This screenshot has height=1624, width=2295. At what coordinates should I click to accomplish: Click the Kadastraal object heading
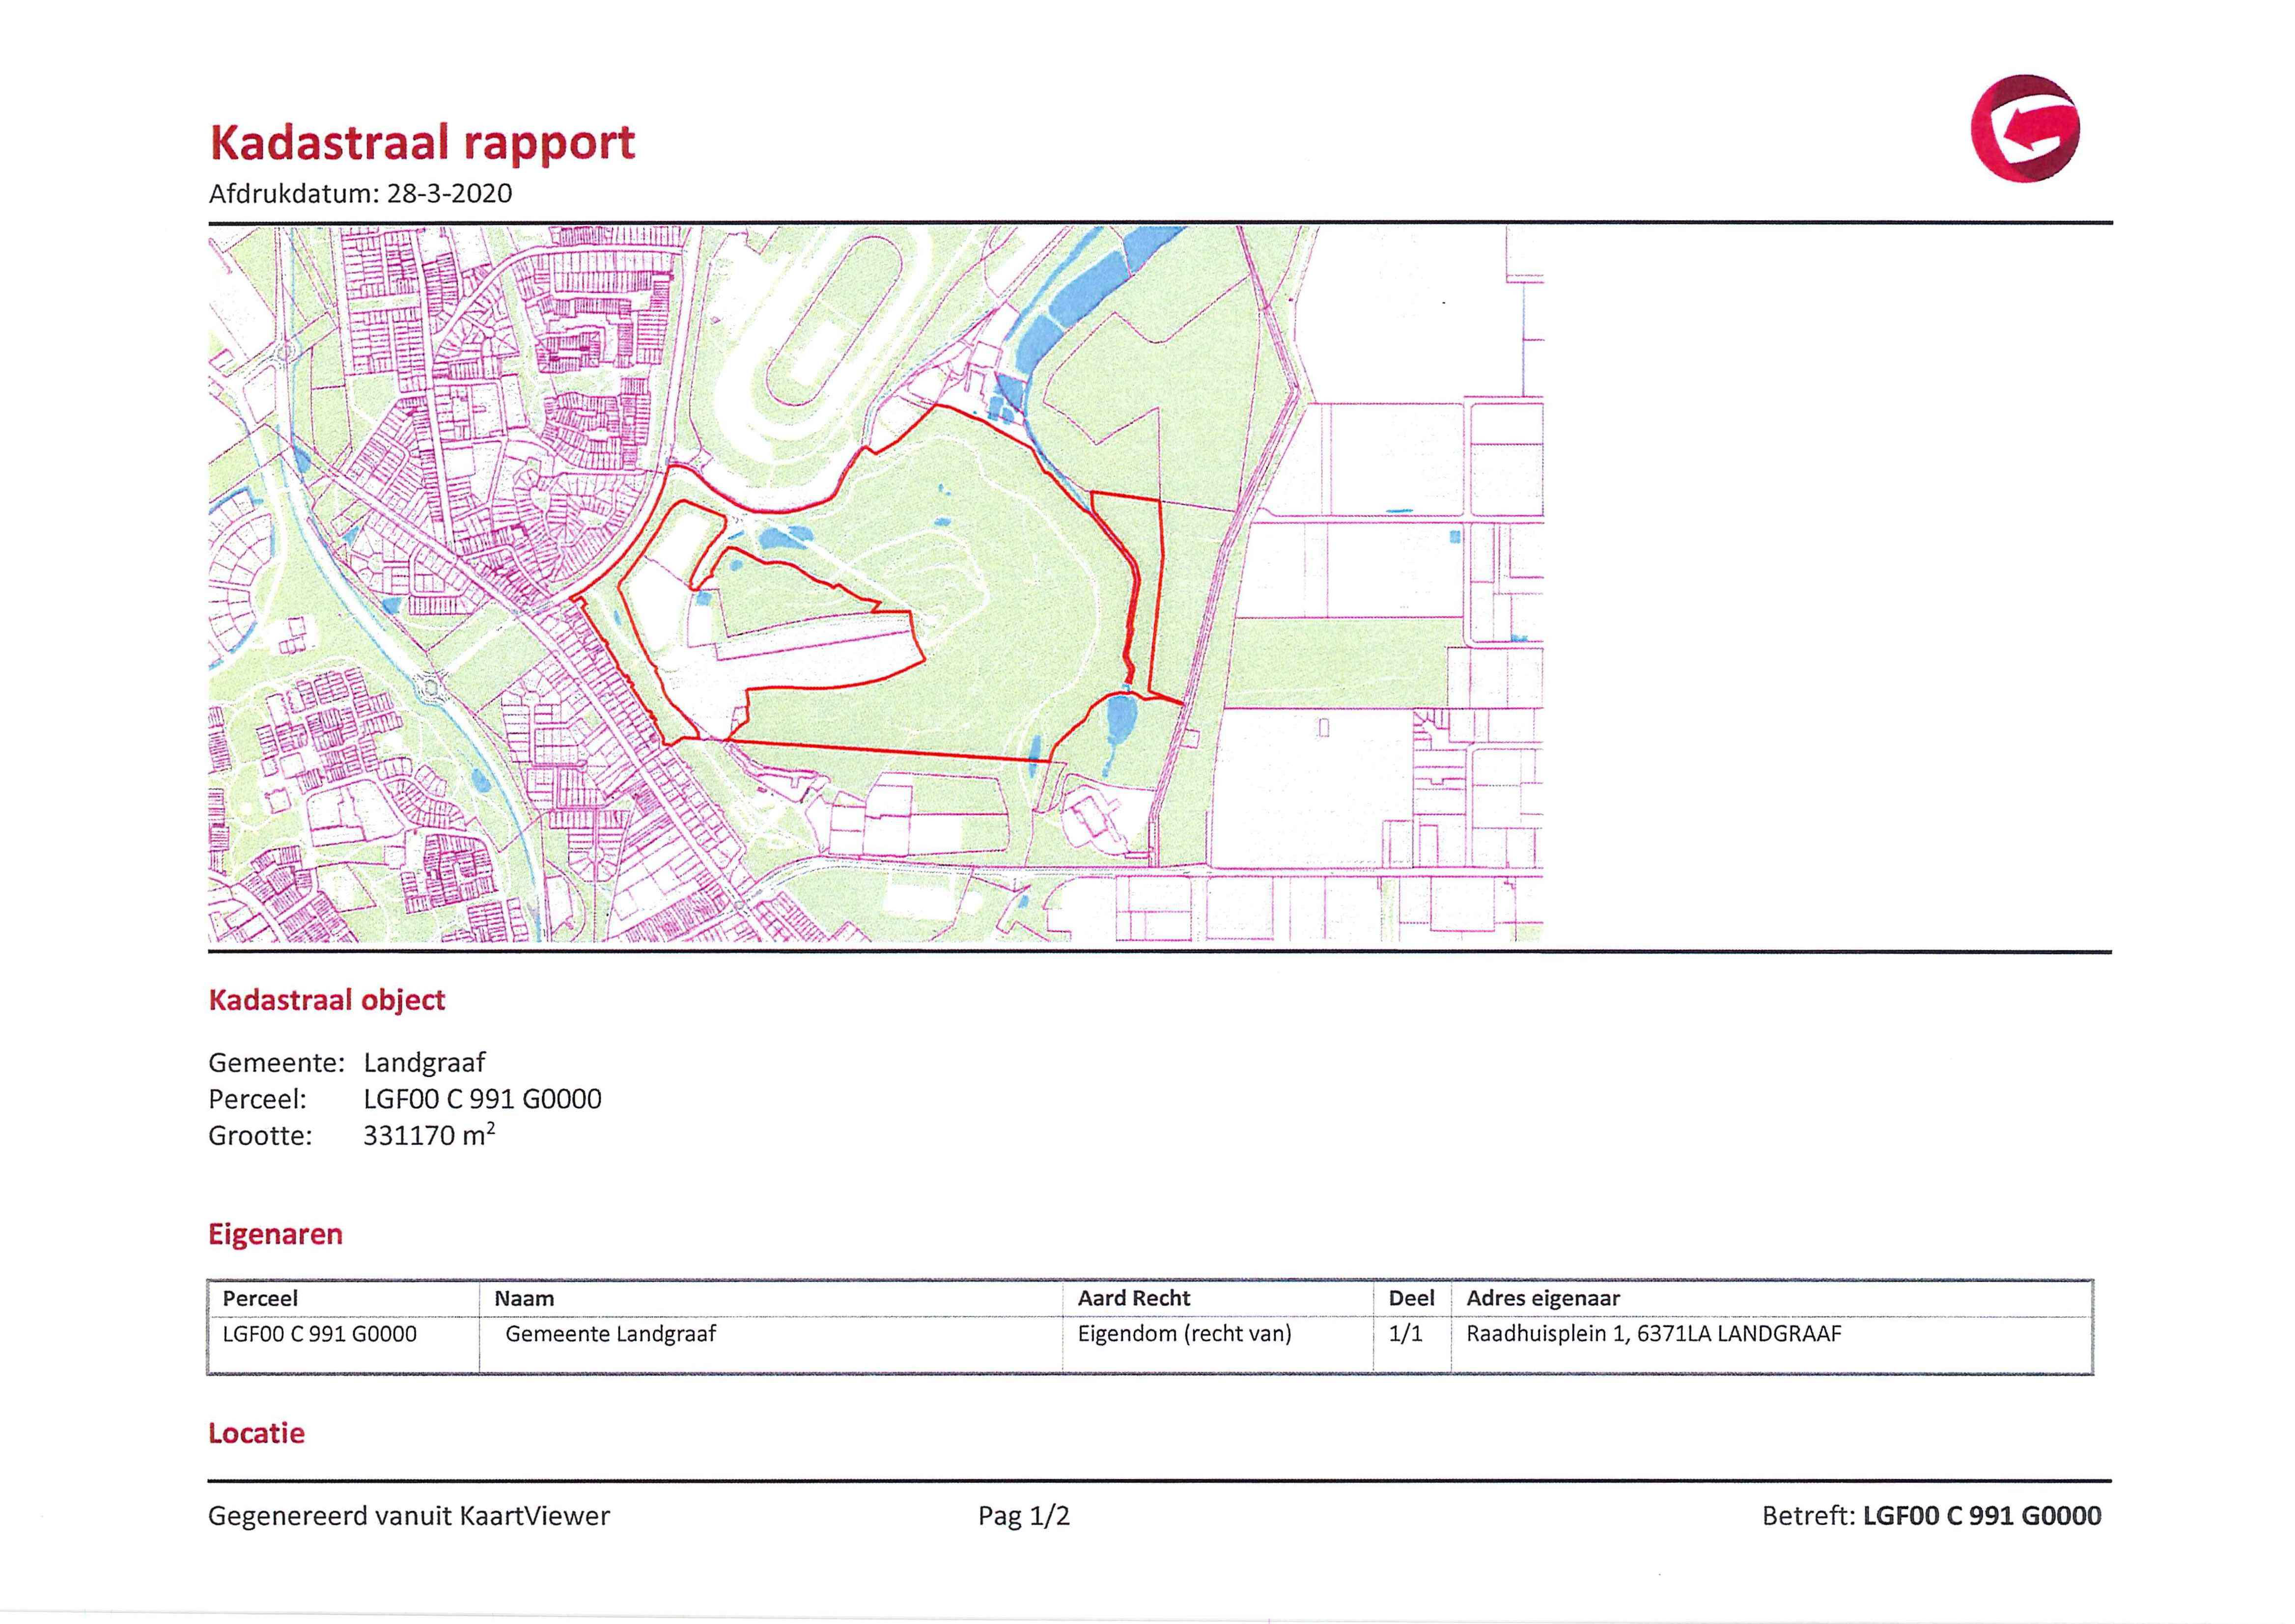[x=327, y=1000]
